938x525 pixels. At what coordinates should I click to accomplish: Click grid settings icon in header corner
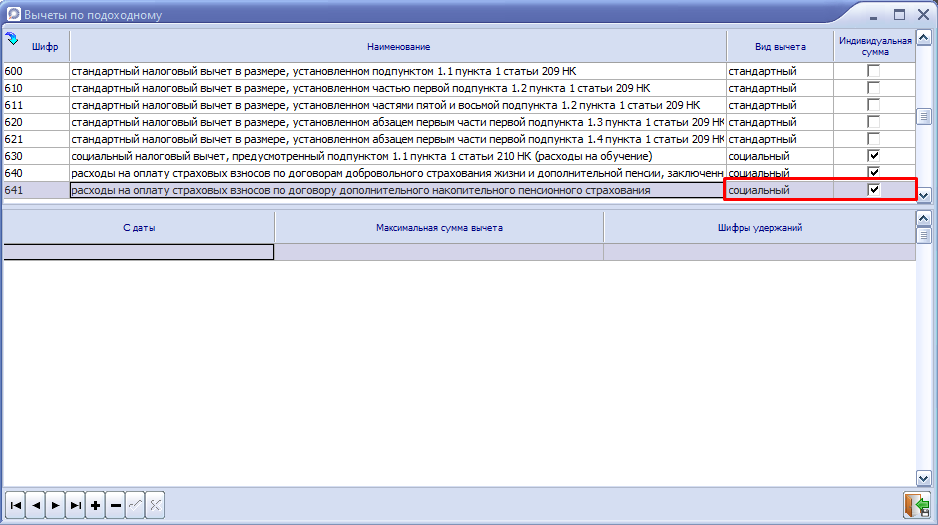coord(12,39)
